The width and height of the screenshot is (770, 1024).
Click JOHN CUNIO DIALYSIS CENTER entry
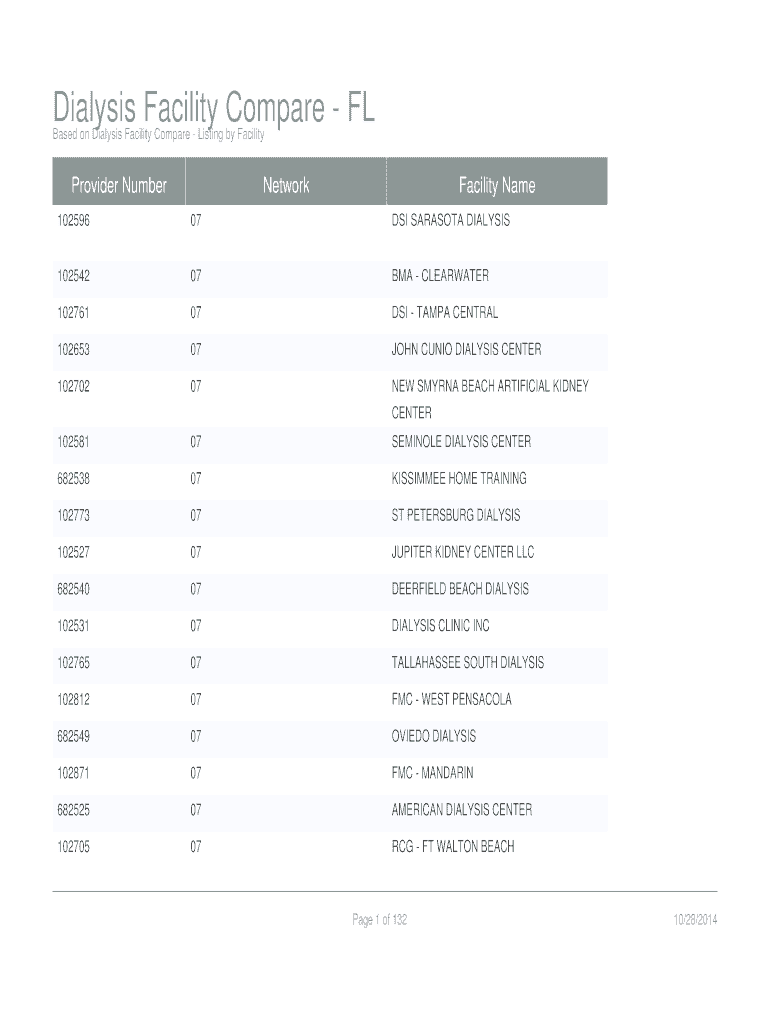466,349
